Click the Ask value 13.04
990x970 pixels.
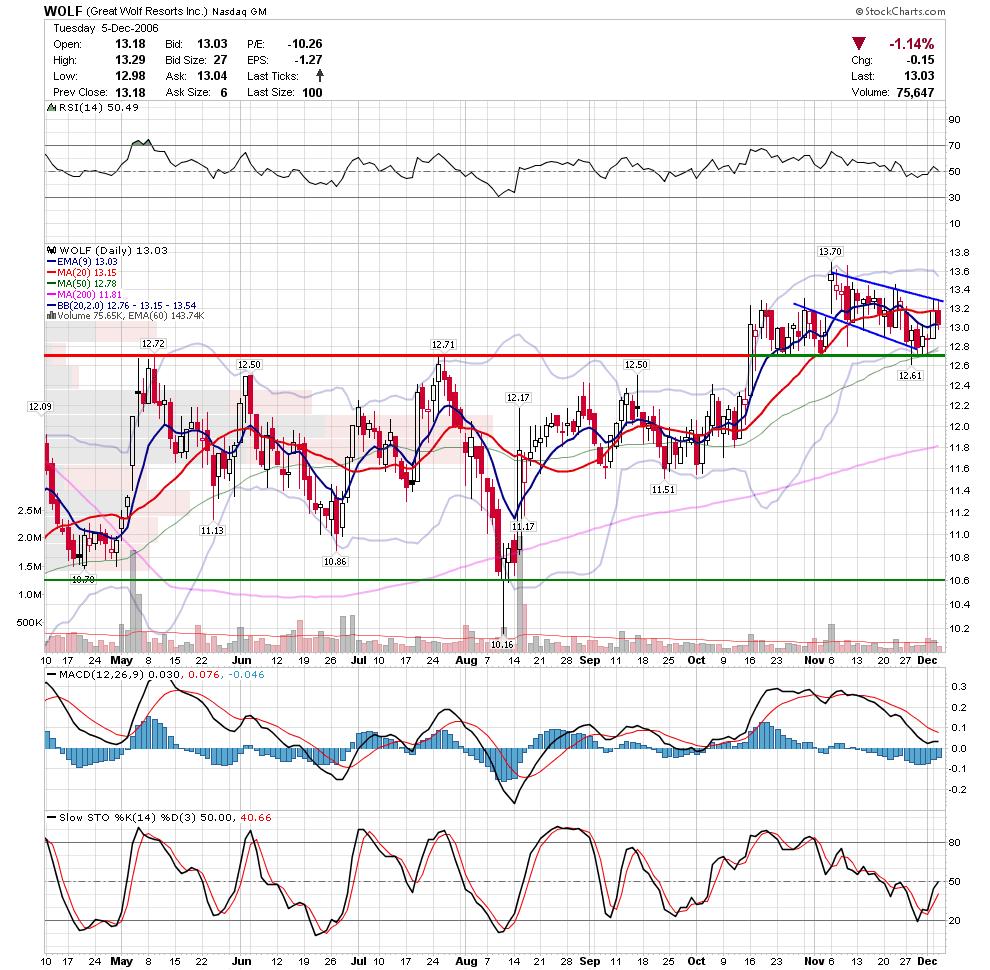point(212,76)
